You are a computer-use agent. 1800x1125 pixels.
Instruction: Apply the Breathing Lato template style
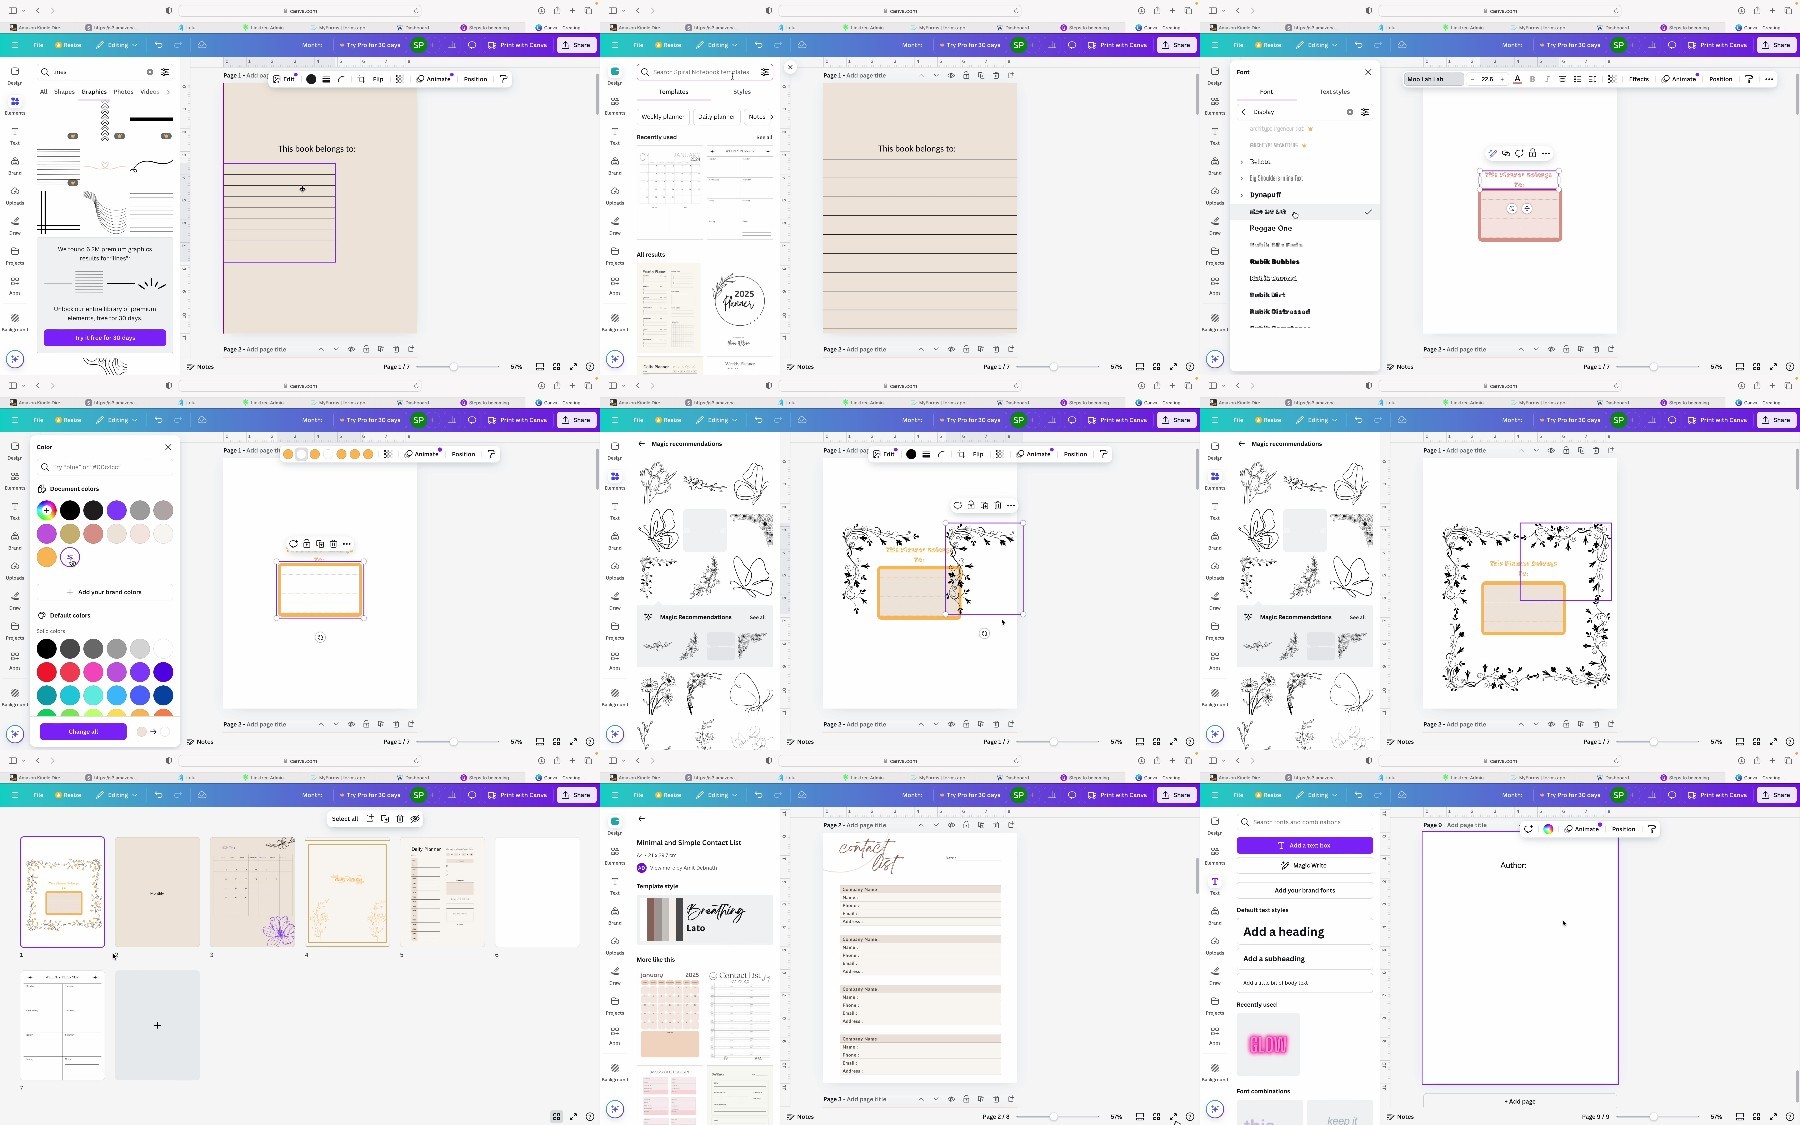coord(705,920)
